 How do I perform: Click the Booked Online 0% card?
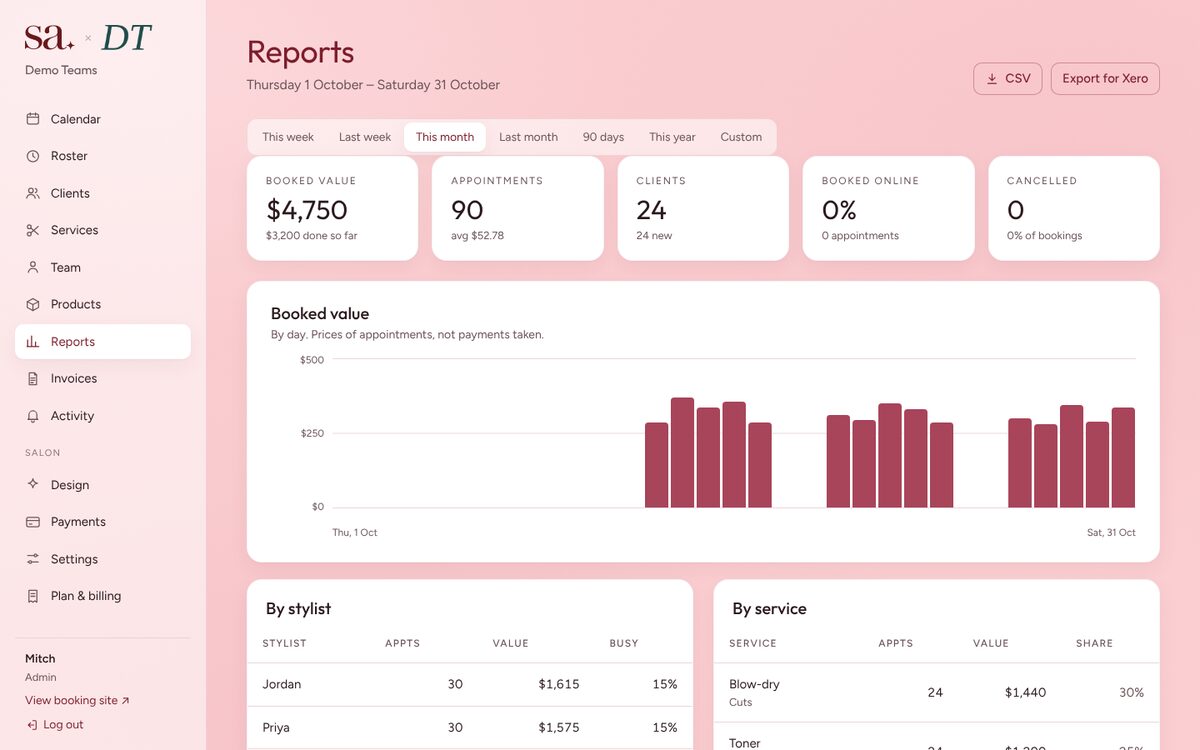coord(889,208)
